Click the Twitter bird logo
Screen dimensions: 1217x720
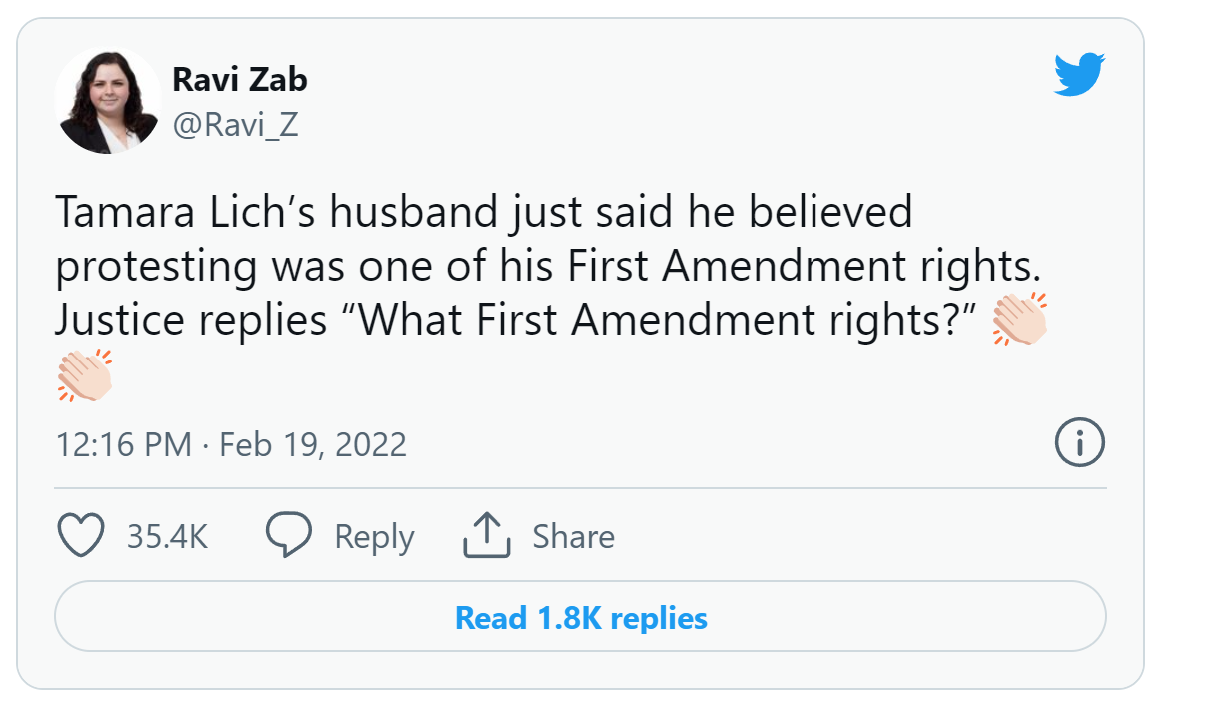click(1079, 72)
